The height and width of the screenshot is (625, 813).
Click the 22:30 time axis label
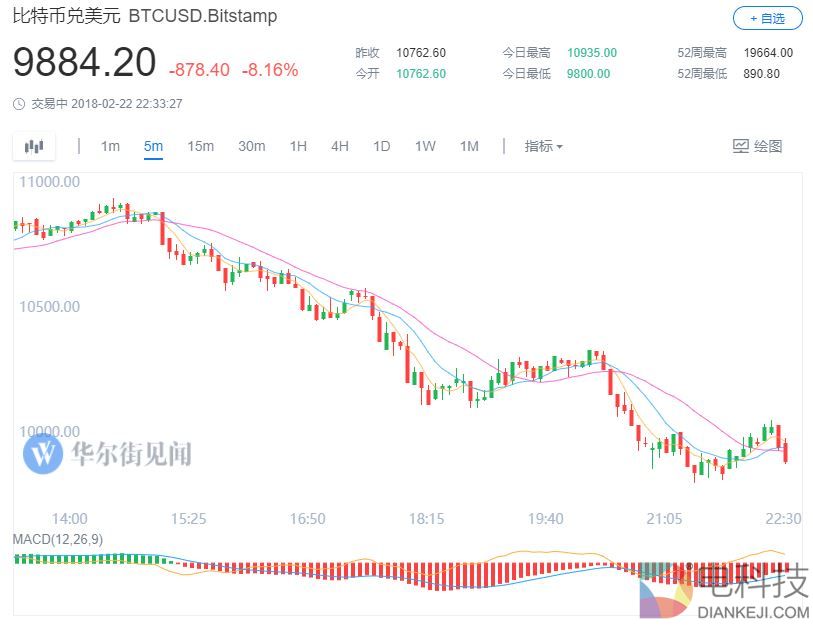[784, 518]
